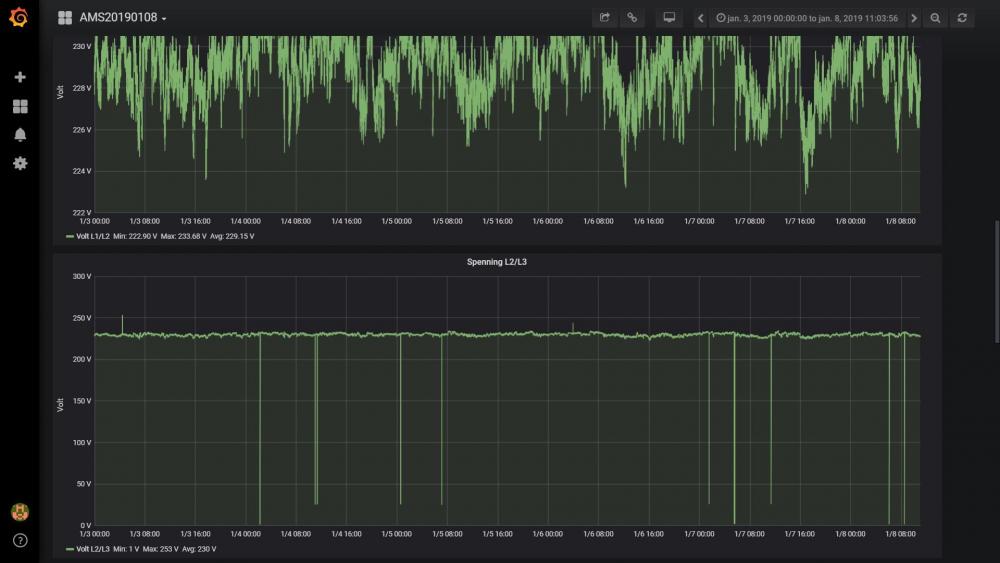Toggle the Volt L1/L2 legend series
The image size is (1000, 563).
(x=92, y=237)
